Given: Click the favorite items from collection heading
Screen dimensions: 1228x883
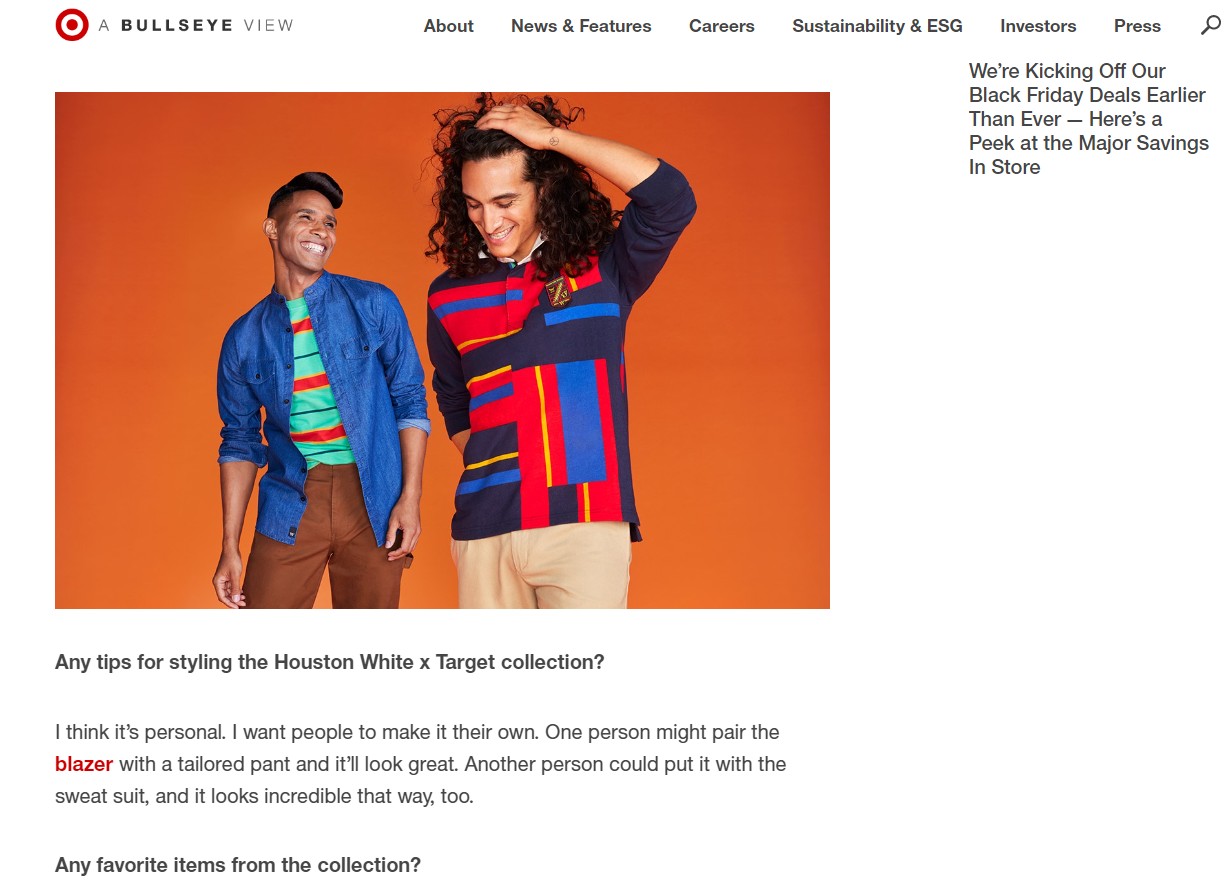Looking at the screenshot, I should pyautogui.click(x=238, y=865).
